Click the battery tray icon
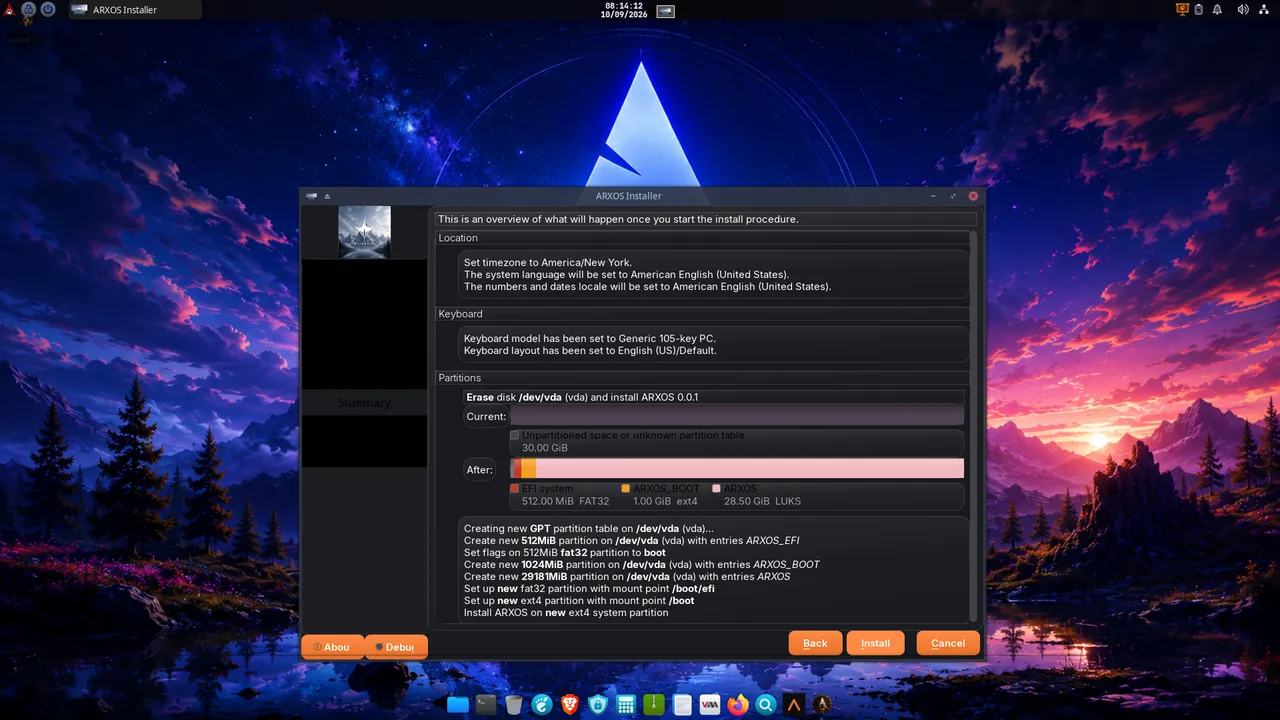Screen dimensions: 1280x720 click(1201, 9)
